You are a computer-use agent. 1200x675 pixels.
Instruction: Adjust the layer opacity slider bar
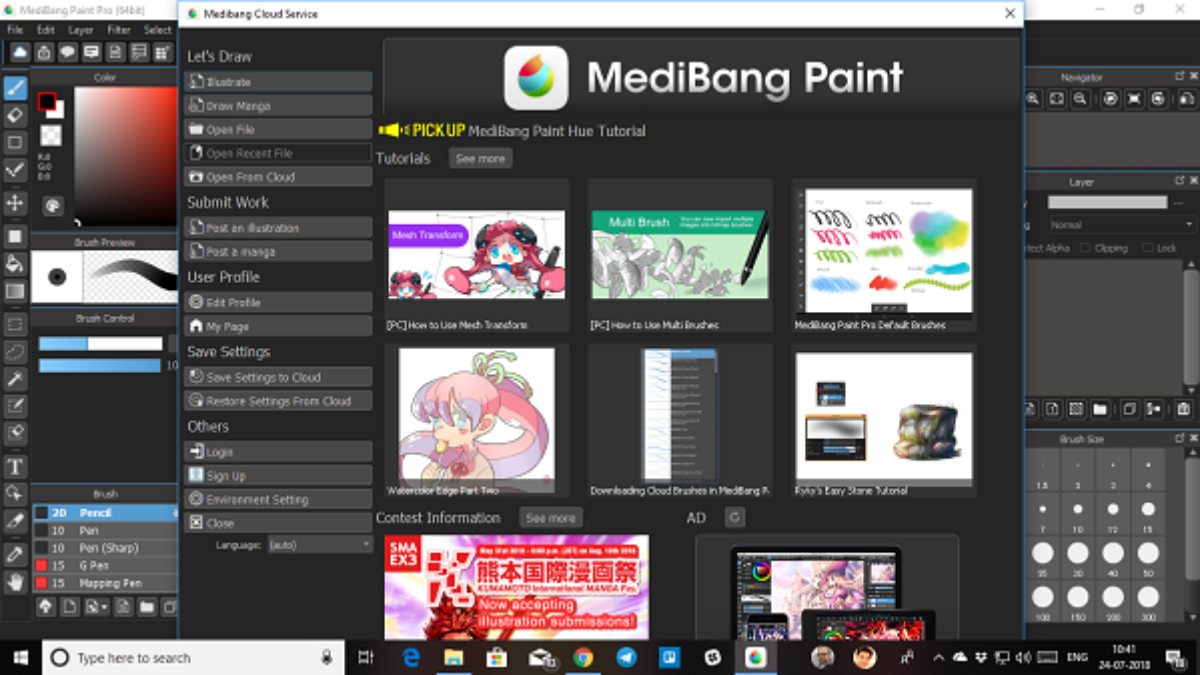point(1107,202)
